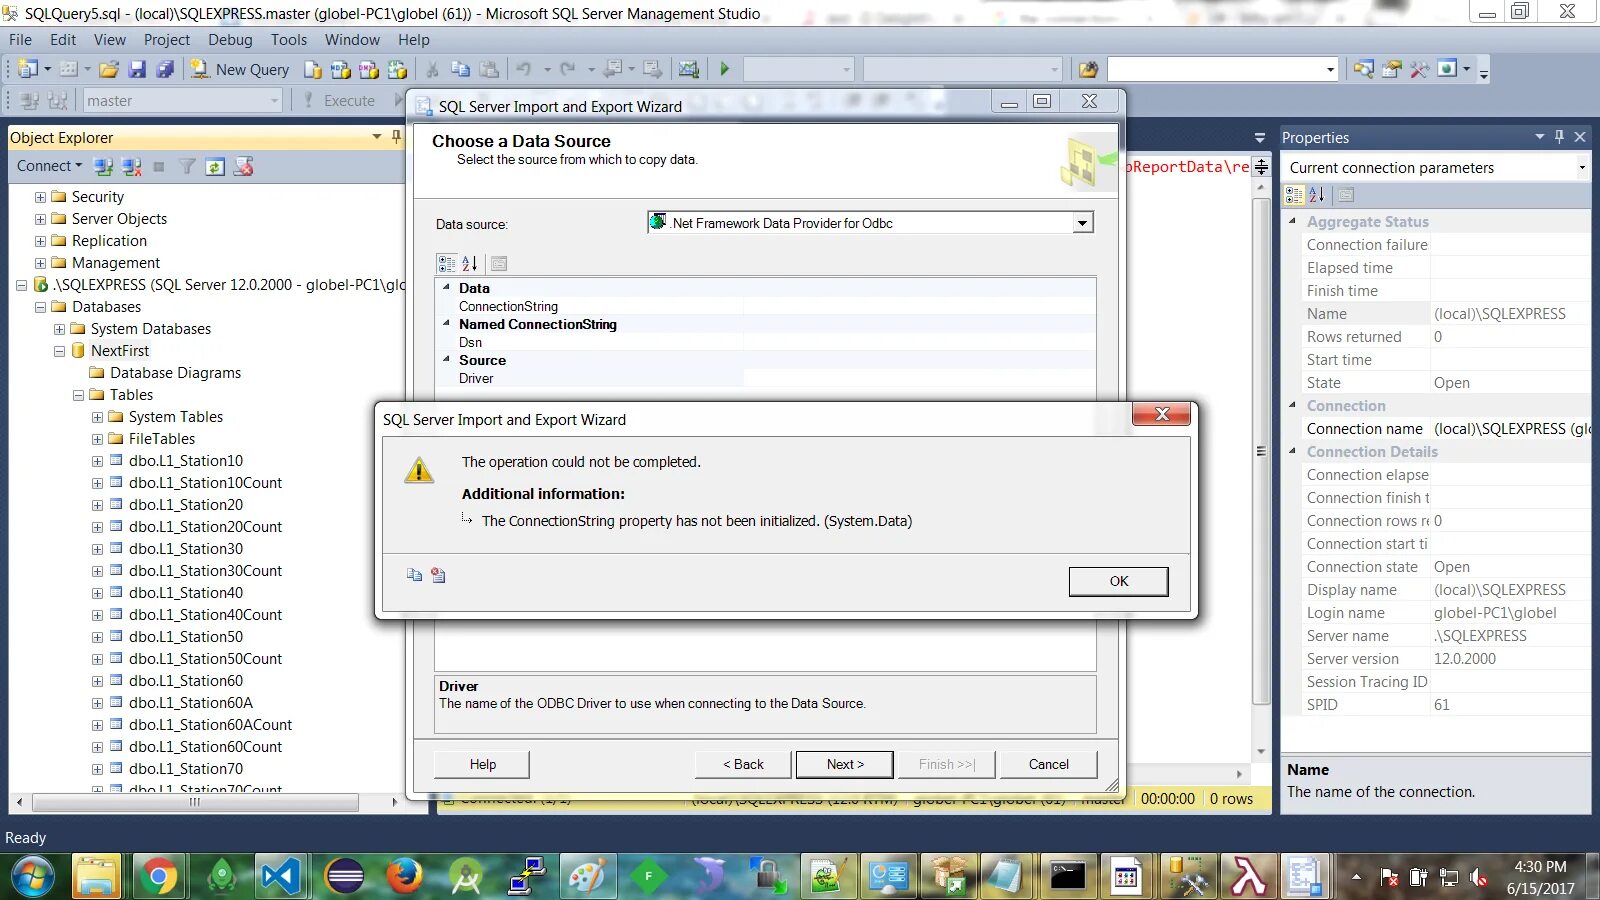Open the Edit menu
The width and height of the screenshot is (1600, 900).
[63, 40]
